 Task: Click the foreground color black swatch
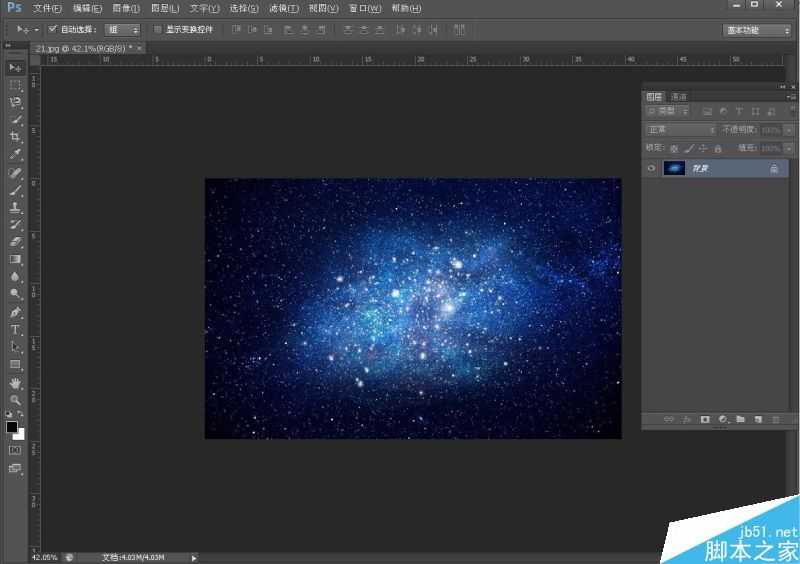click(12, 427)
